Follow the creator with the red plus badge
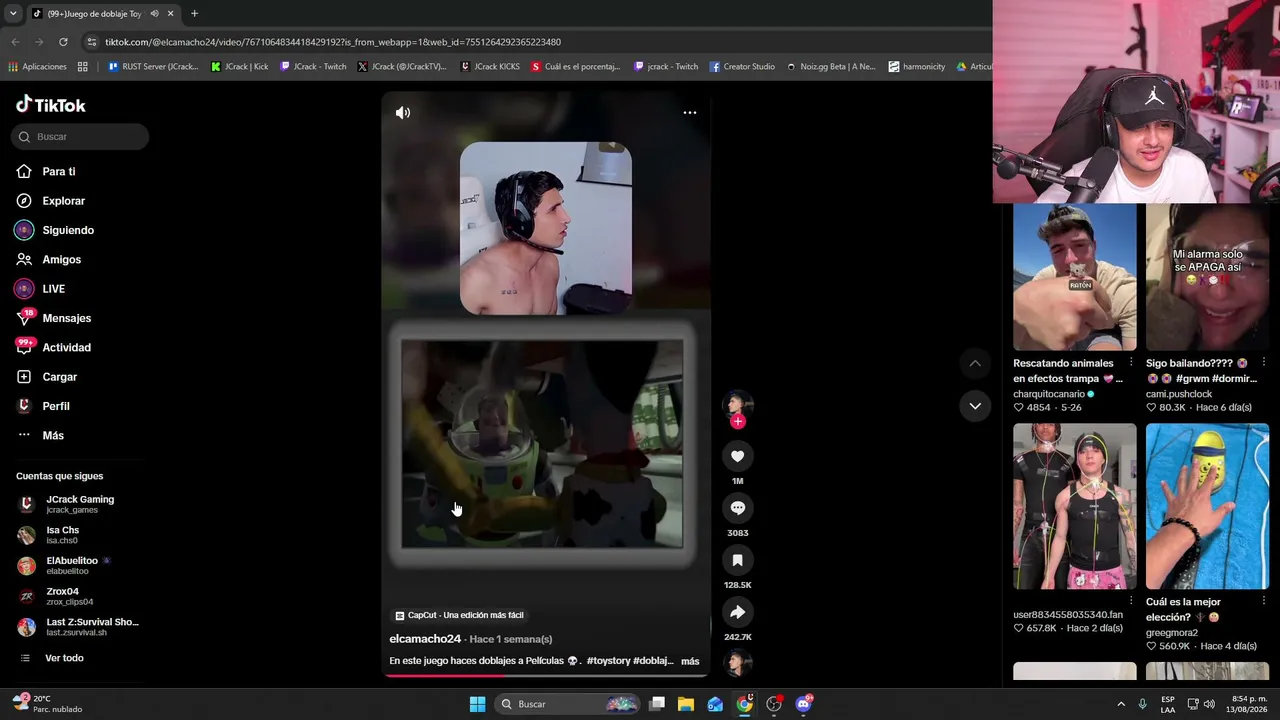 pyautogui.click(x=738, y=422)
